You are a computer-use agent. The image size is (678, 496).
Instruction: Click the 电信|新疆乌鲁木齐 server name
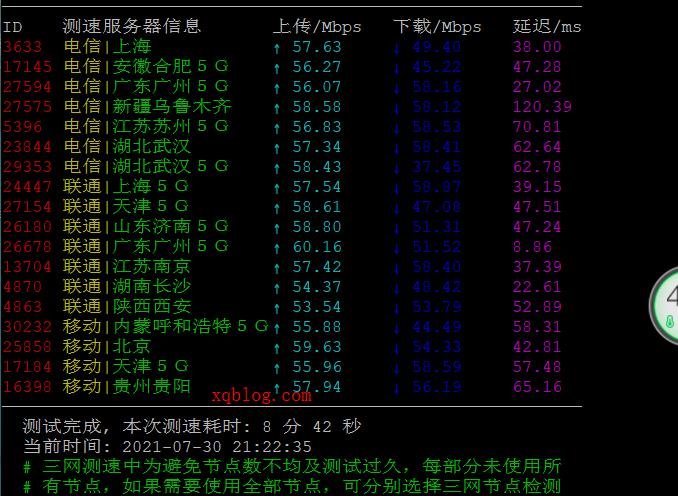tap(147, 106)
